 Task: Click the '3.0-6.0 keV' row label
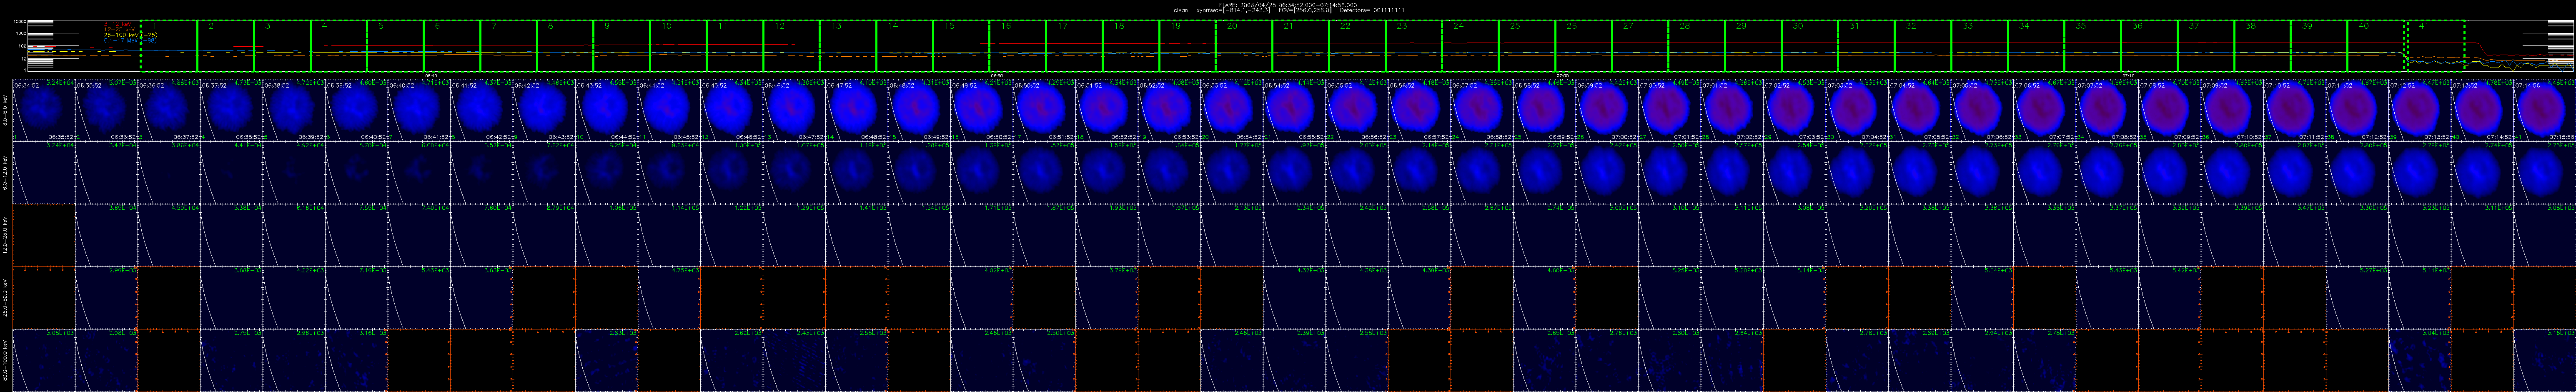click(6, 110)
